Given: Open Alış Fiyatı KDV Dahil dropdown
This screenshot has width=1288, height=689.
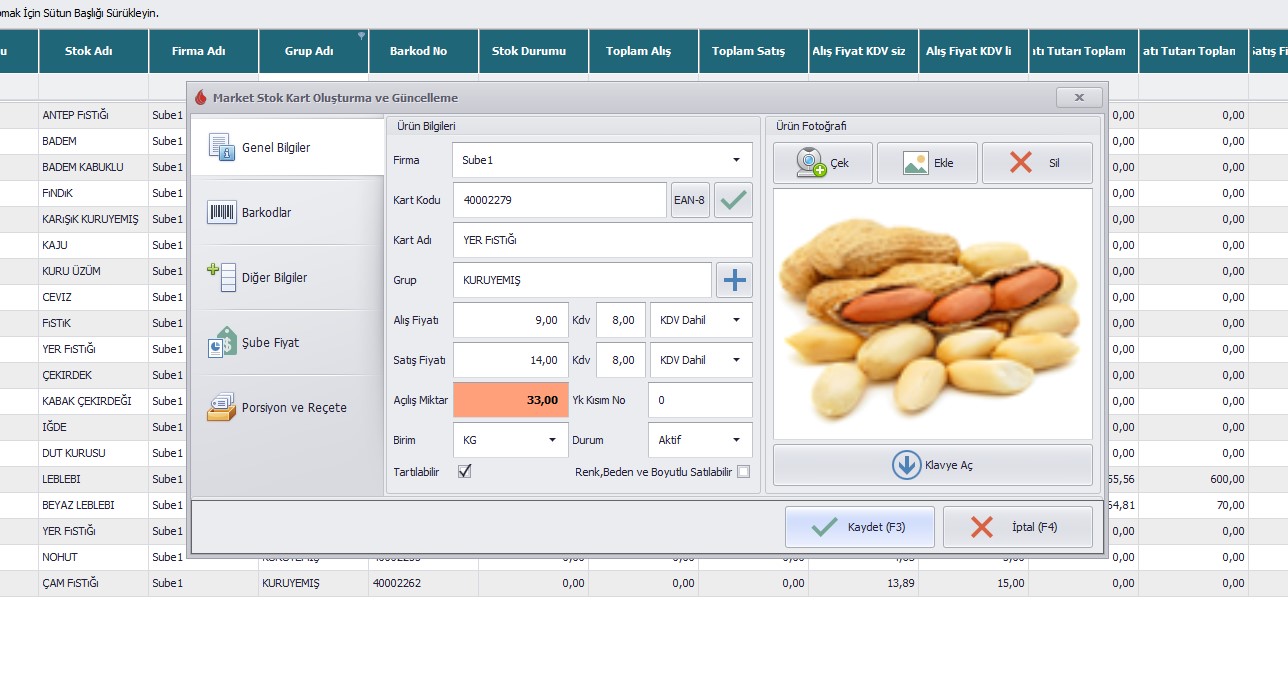Looking at the screenshot, I should coord(736,320).
